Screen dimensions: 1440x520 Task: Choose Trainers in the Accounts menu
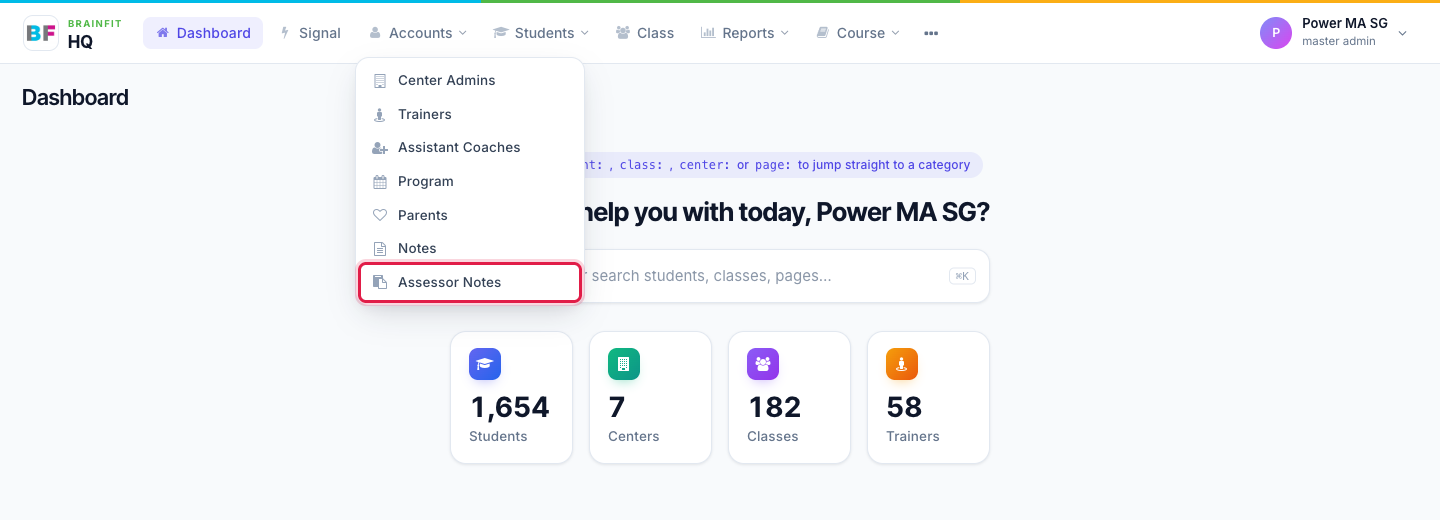(x=470, y=114)
